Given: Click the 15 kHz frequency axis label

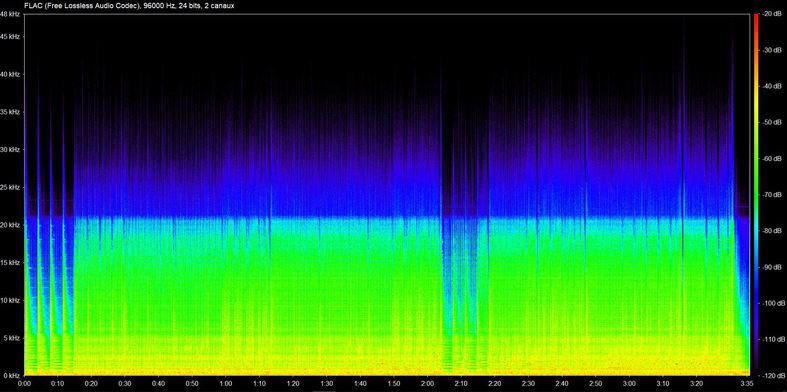Looking at the screenshot, I should pos(10,263).
